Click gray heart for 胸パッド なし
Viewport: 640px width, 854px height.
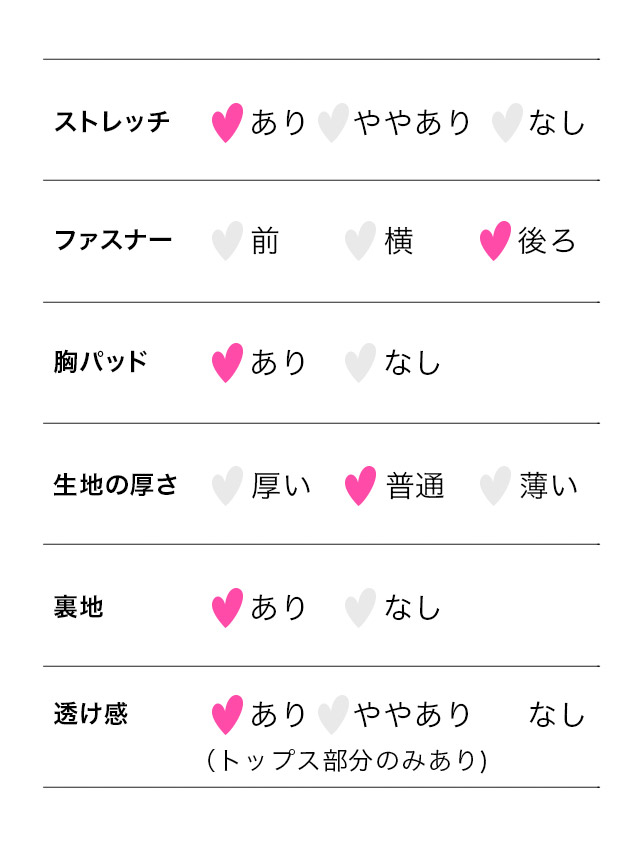click(x=360, y=363)
